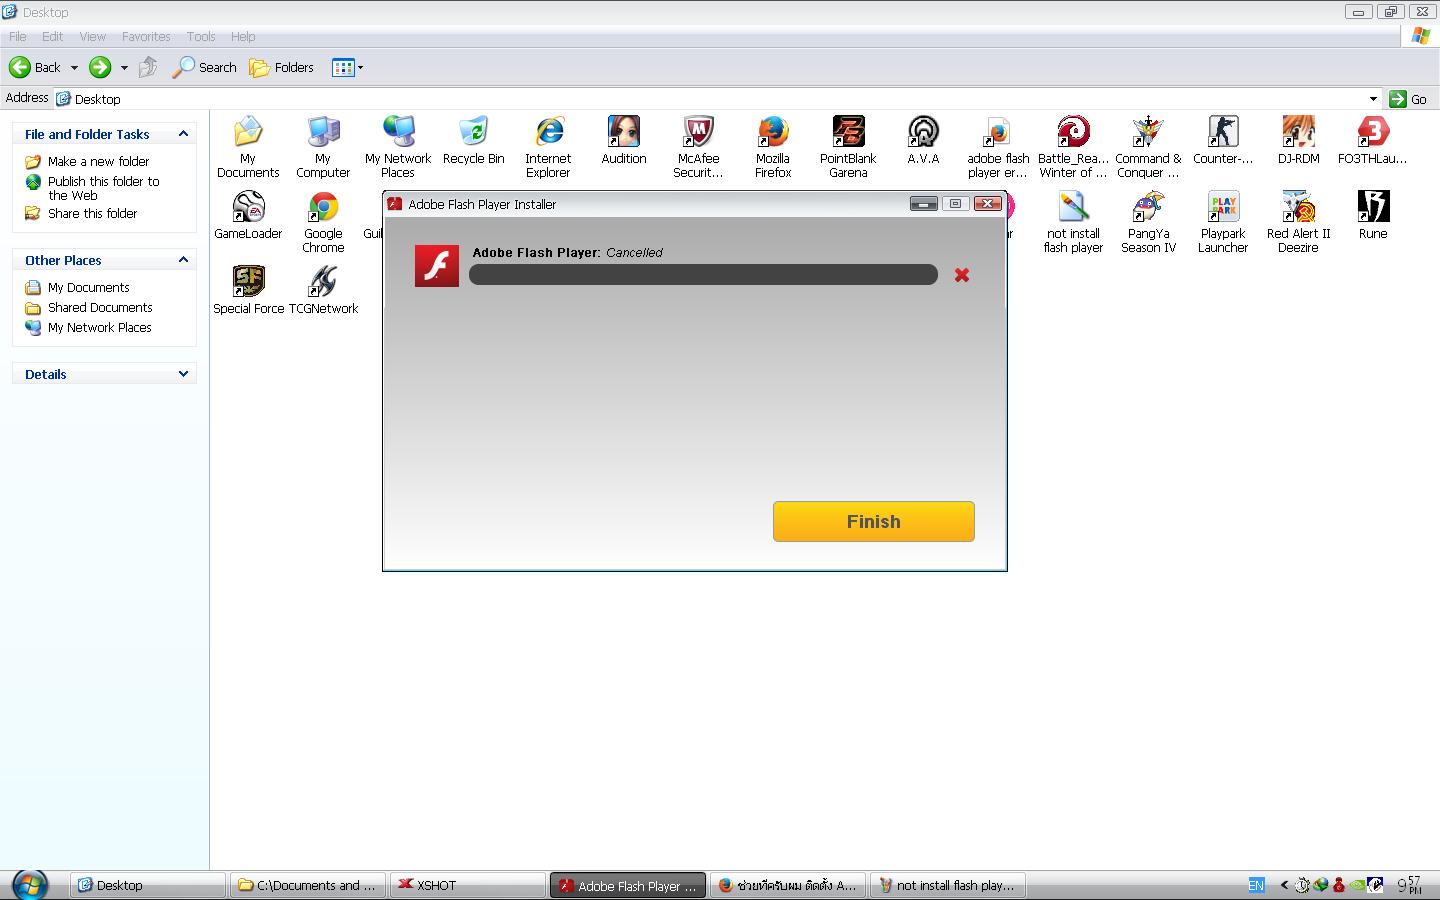Viewport: 1440px width, 900px height.
Task: Select the Counter-Strike shortcut icon
Action: 1223,141
